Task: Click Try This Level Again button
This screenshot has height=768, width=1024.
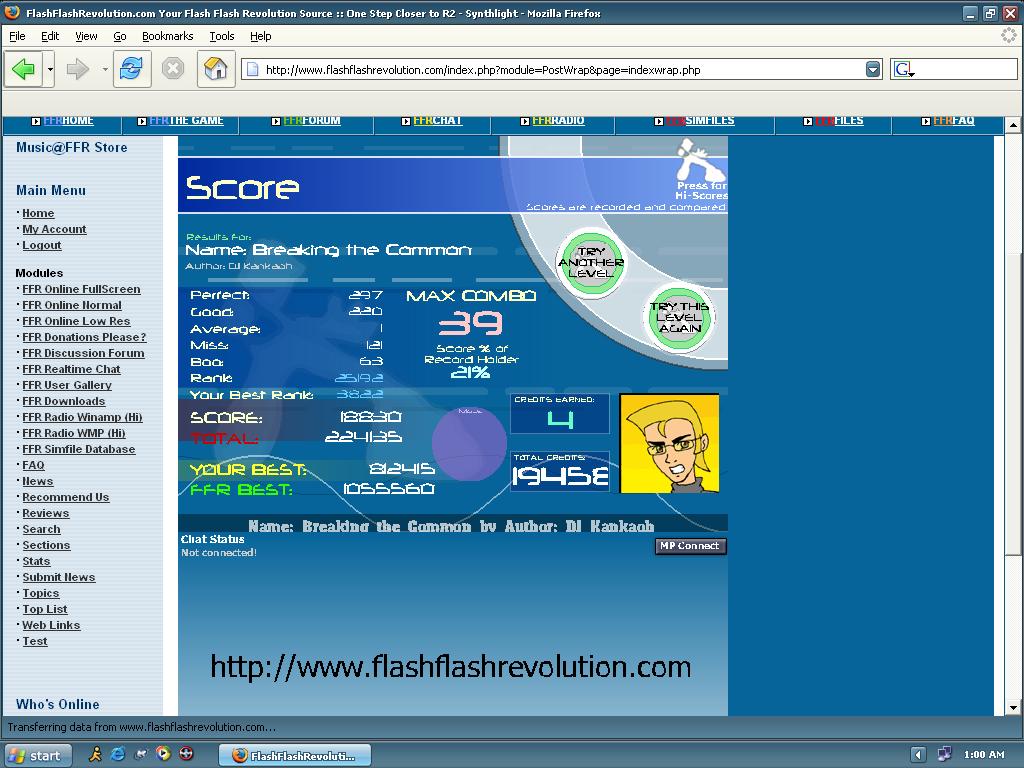Action: pos(679,317)
